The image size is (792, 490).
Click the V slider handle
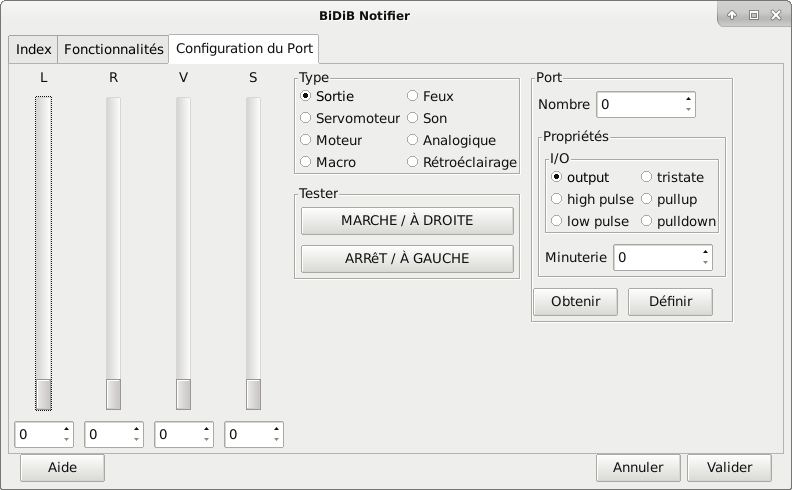coord(183,394)
